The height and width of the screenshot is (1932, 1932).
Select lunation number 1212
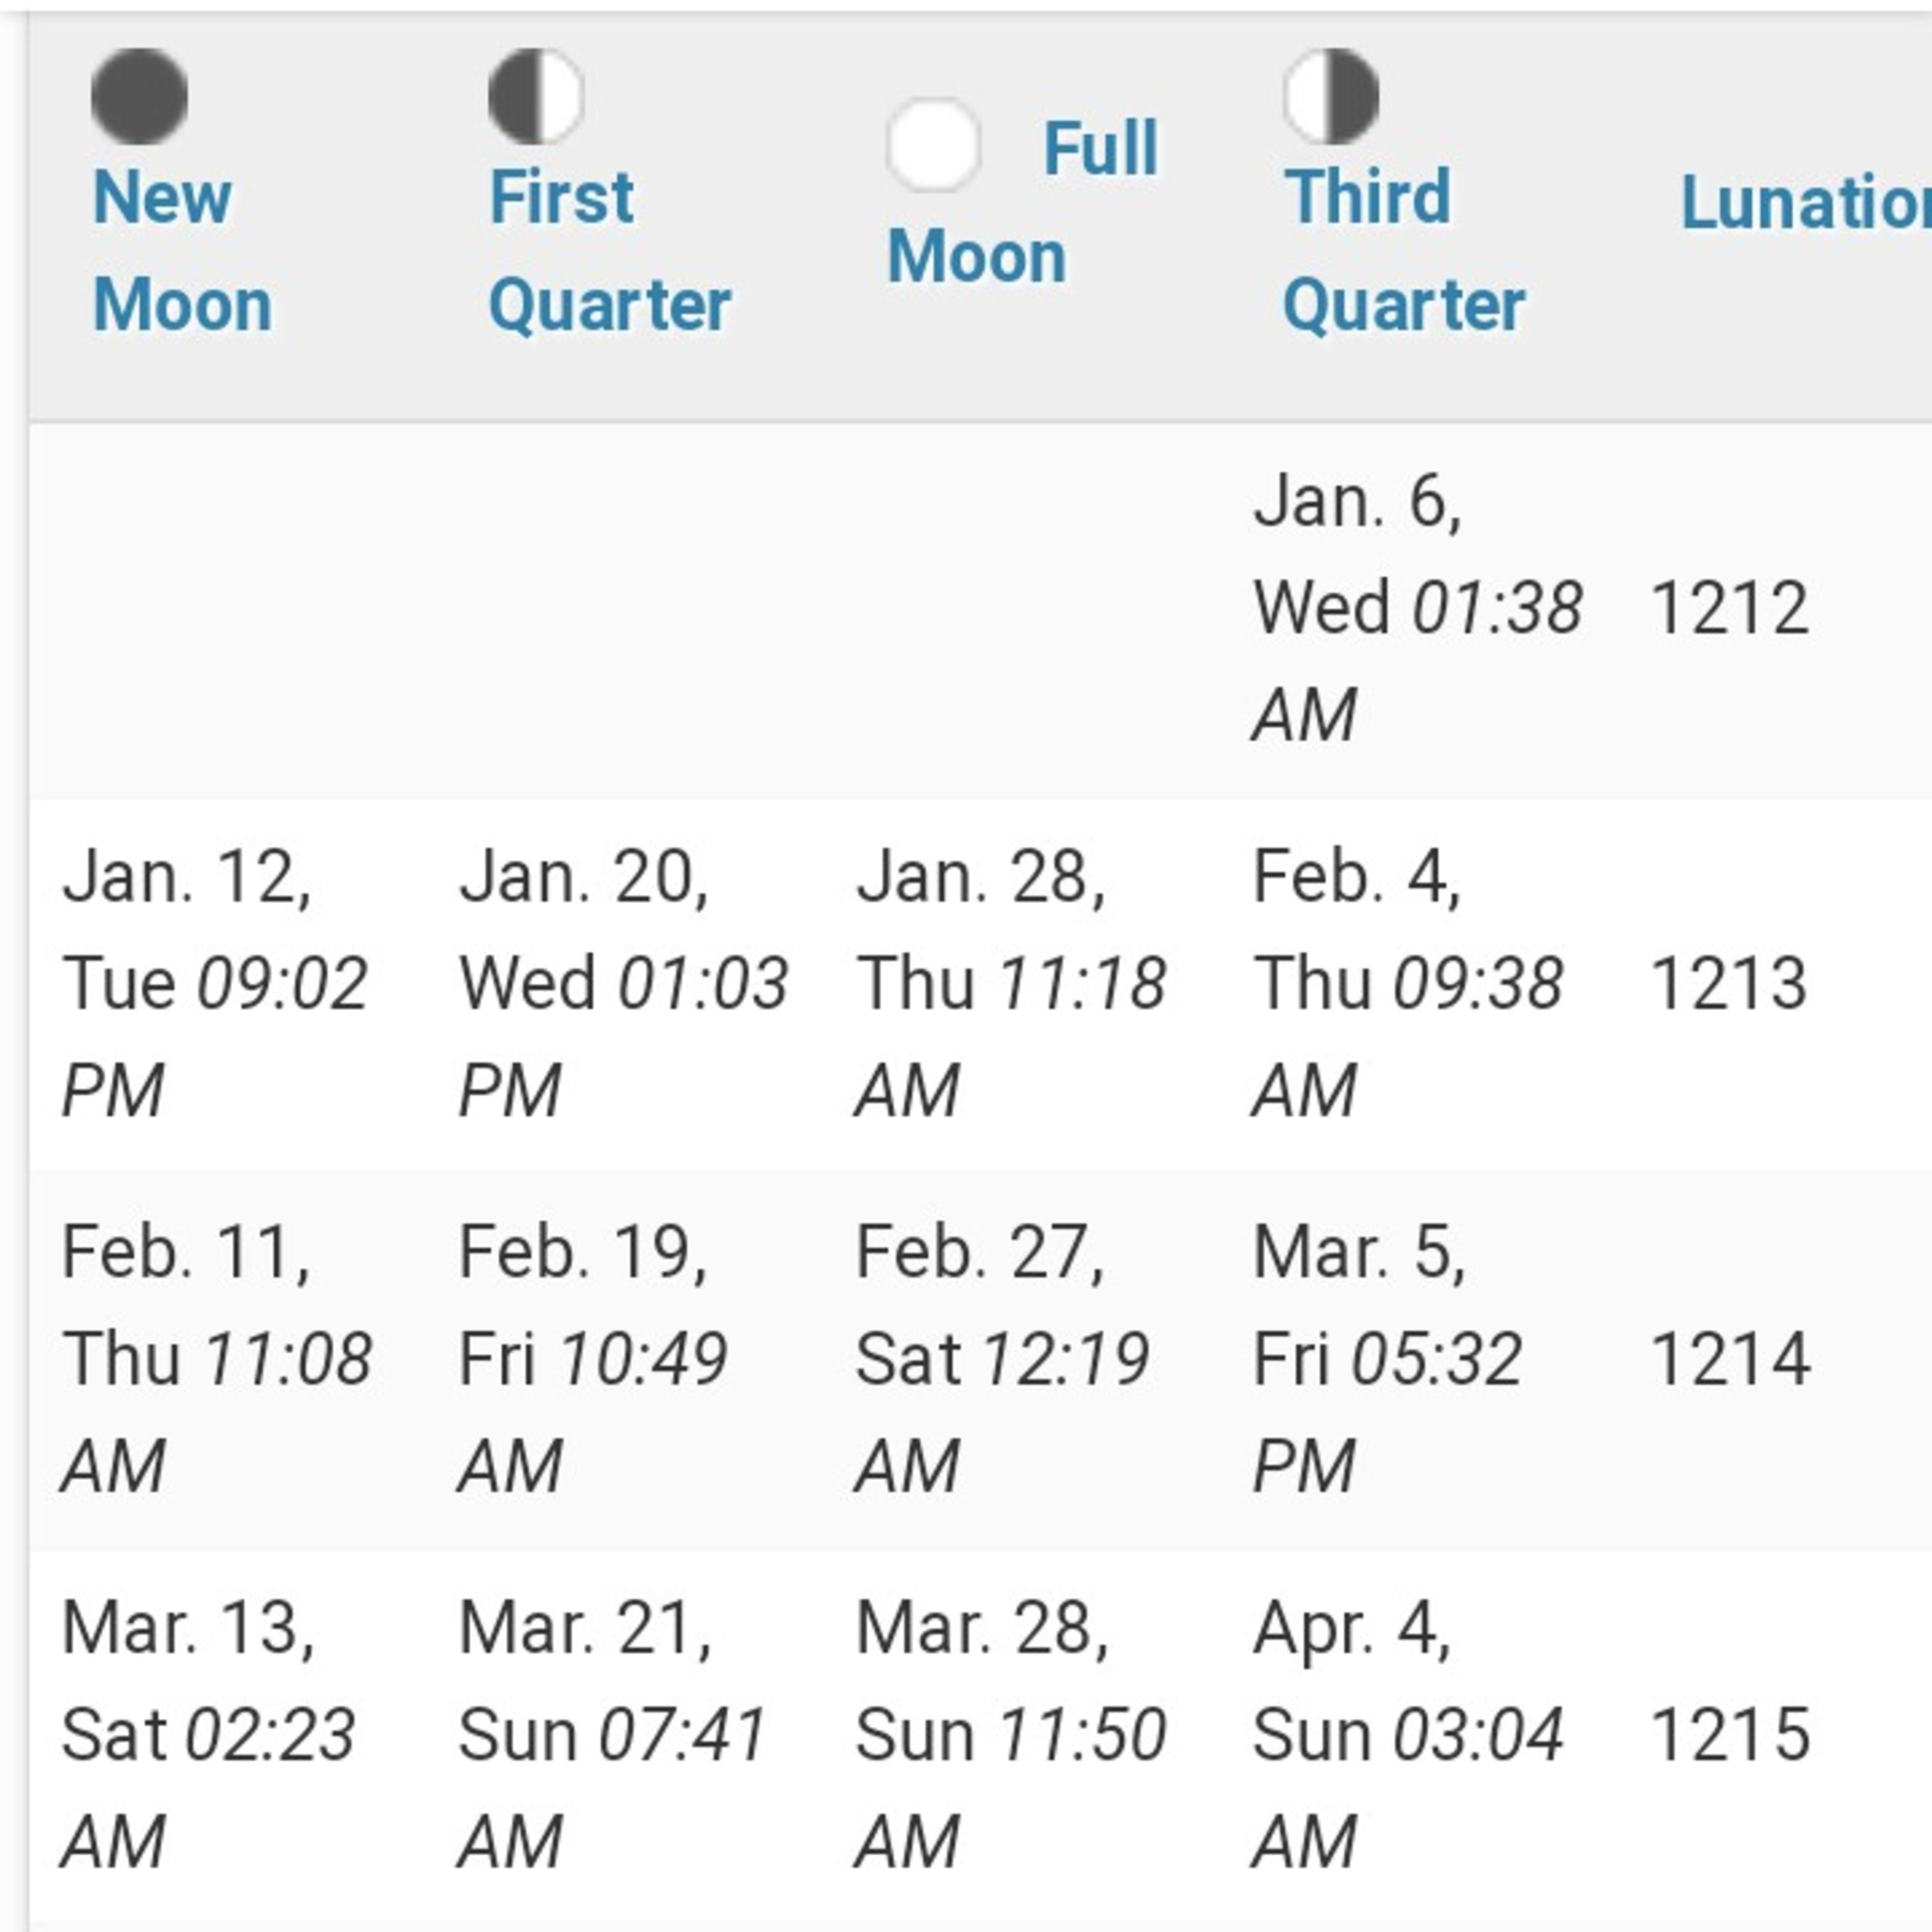1729,608
